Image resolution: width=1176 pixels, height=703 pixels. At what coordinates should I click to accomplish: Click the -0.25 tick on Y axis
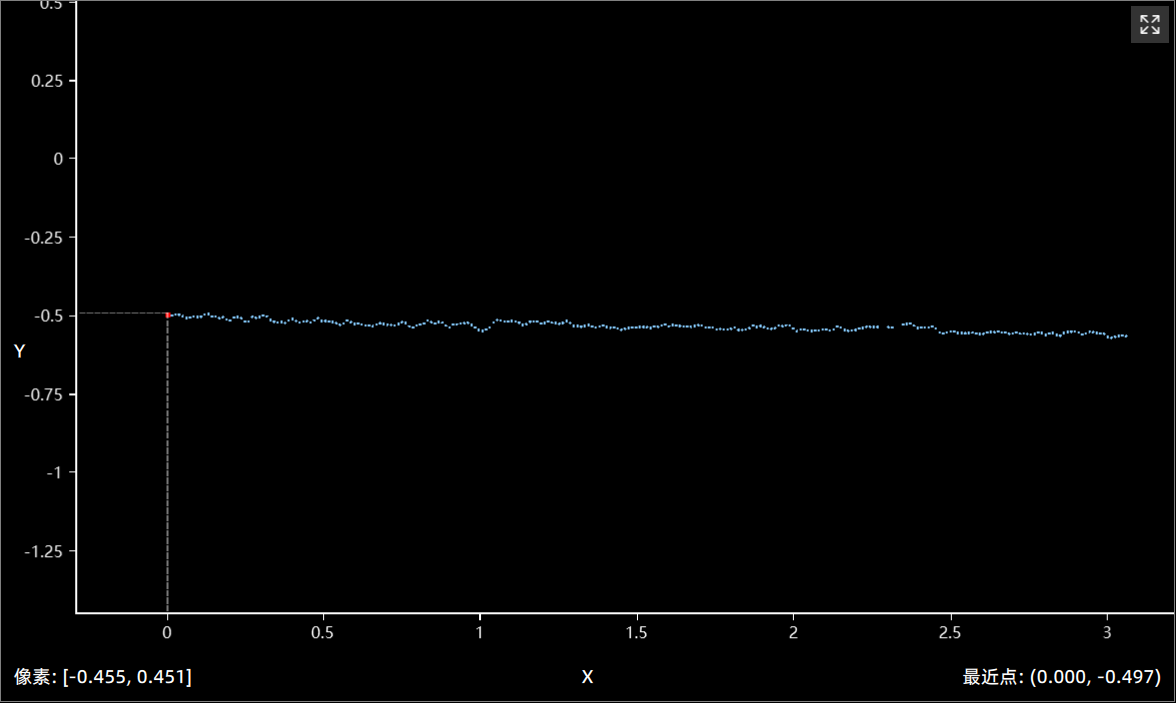click(44, 237)
